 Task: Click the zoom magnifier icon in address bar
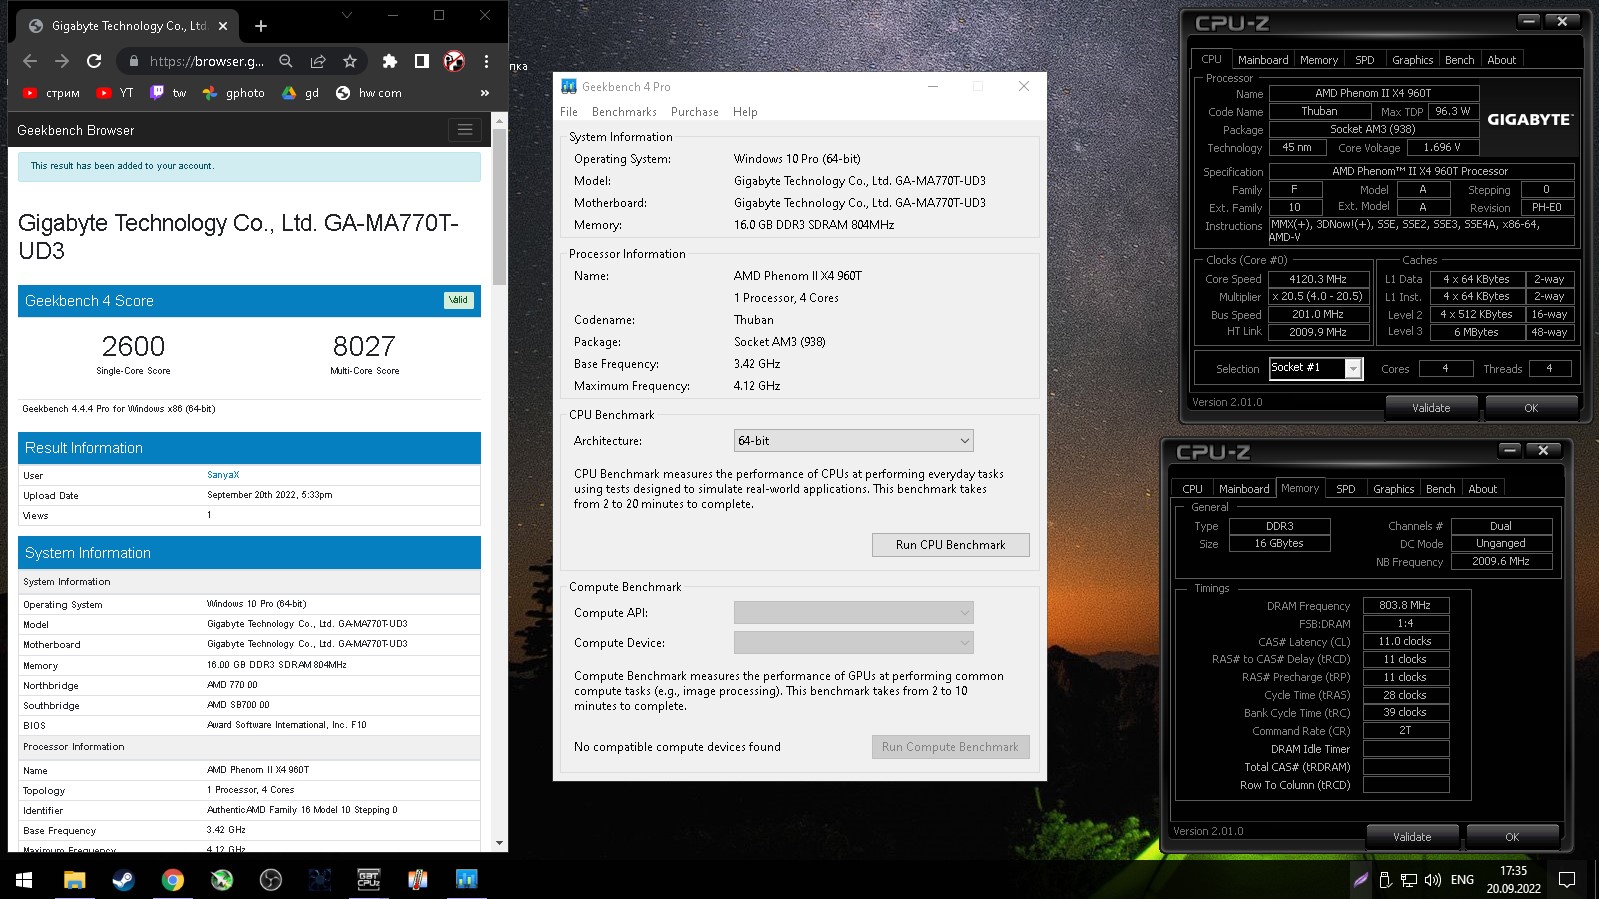tap(286, 61)
